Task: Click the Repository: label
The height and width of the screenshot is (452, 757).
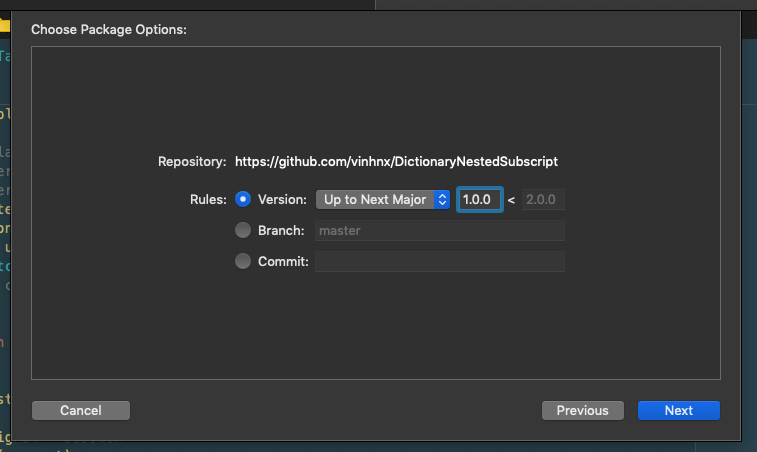Action: pyautogui.click(x=192, y=161)
